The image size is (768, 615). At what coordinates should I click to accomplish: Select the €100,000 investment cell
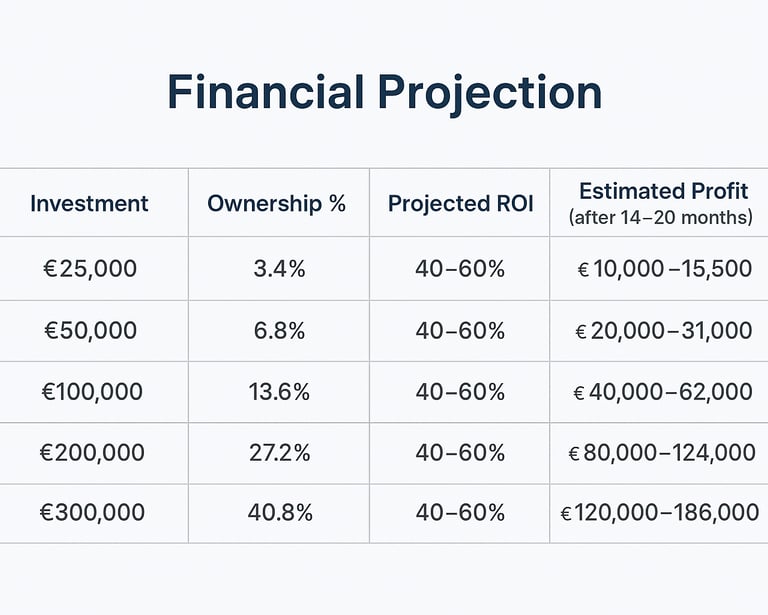click(x=91, y=392)
